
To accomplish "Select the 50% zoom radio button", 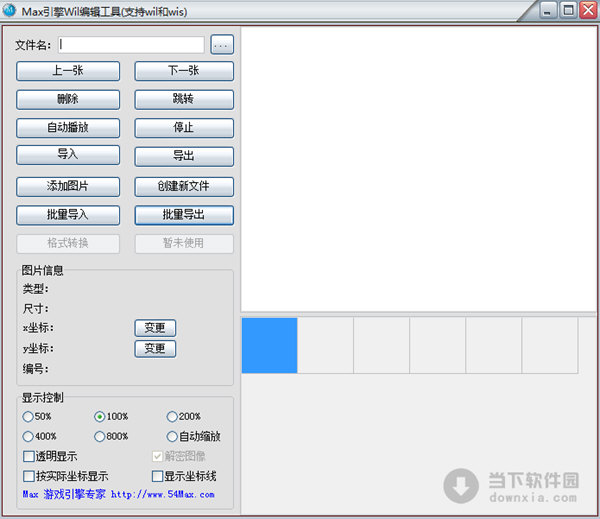I will pos(28,416).
